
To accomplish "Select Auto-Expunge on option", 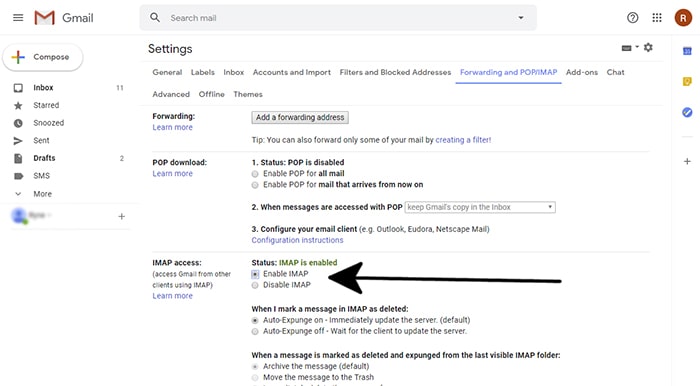I will 255,320.
